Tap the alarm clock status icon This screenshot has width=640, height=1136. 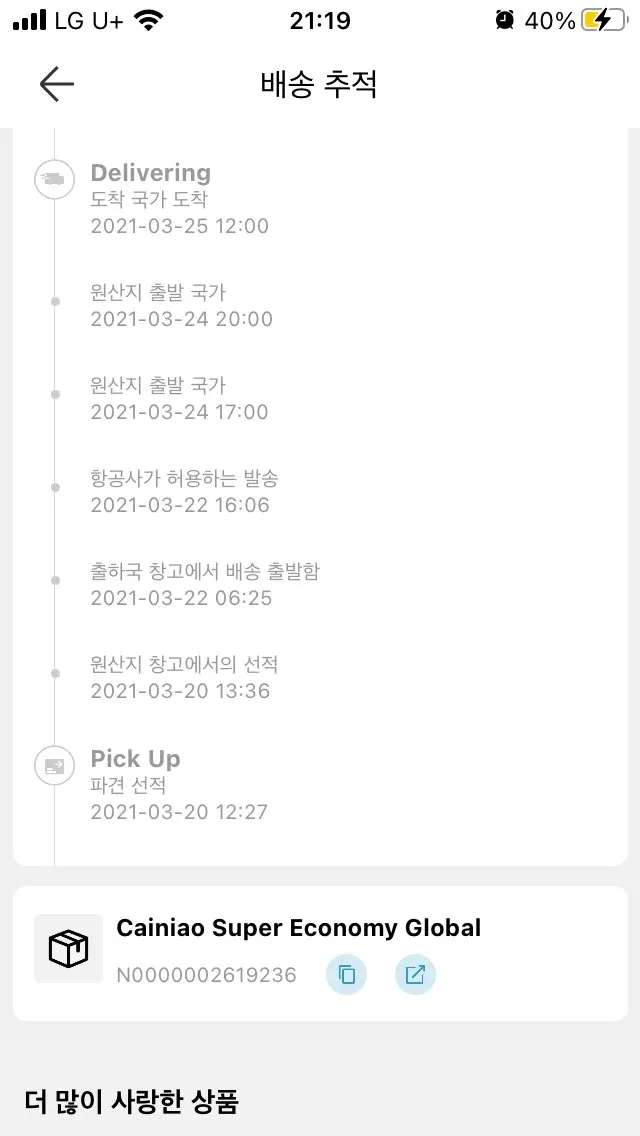click(x=504, y=20)
